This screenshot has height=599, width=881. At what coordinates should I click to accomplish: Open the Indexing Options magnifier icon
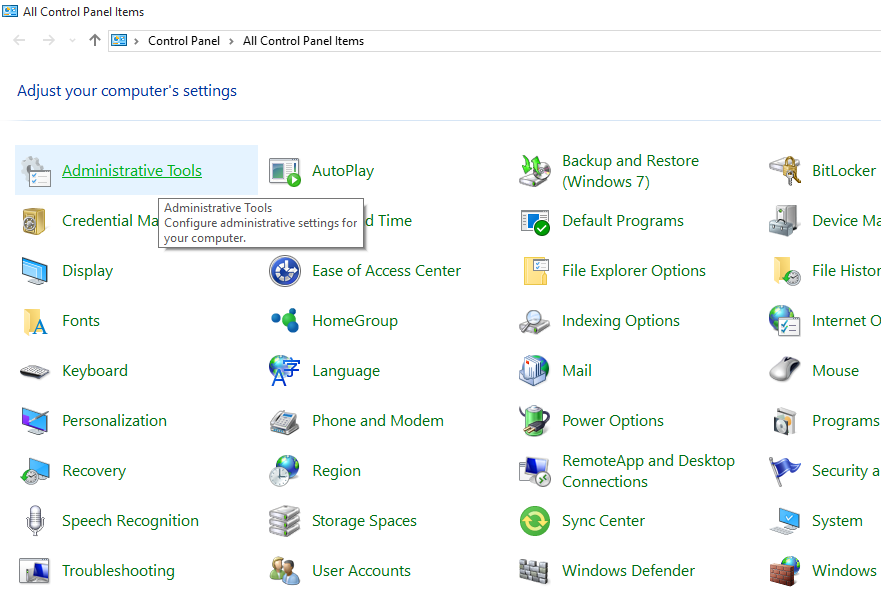pos(534,321)
